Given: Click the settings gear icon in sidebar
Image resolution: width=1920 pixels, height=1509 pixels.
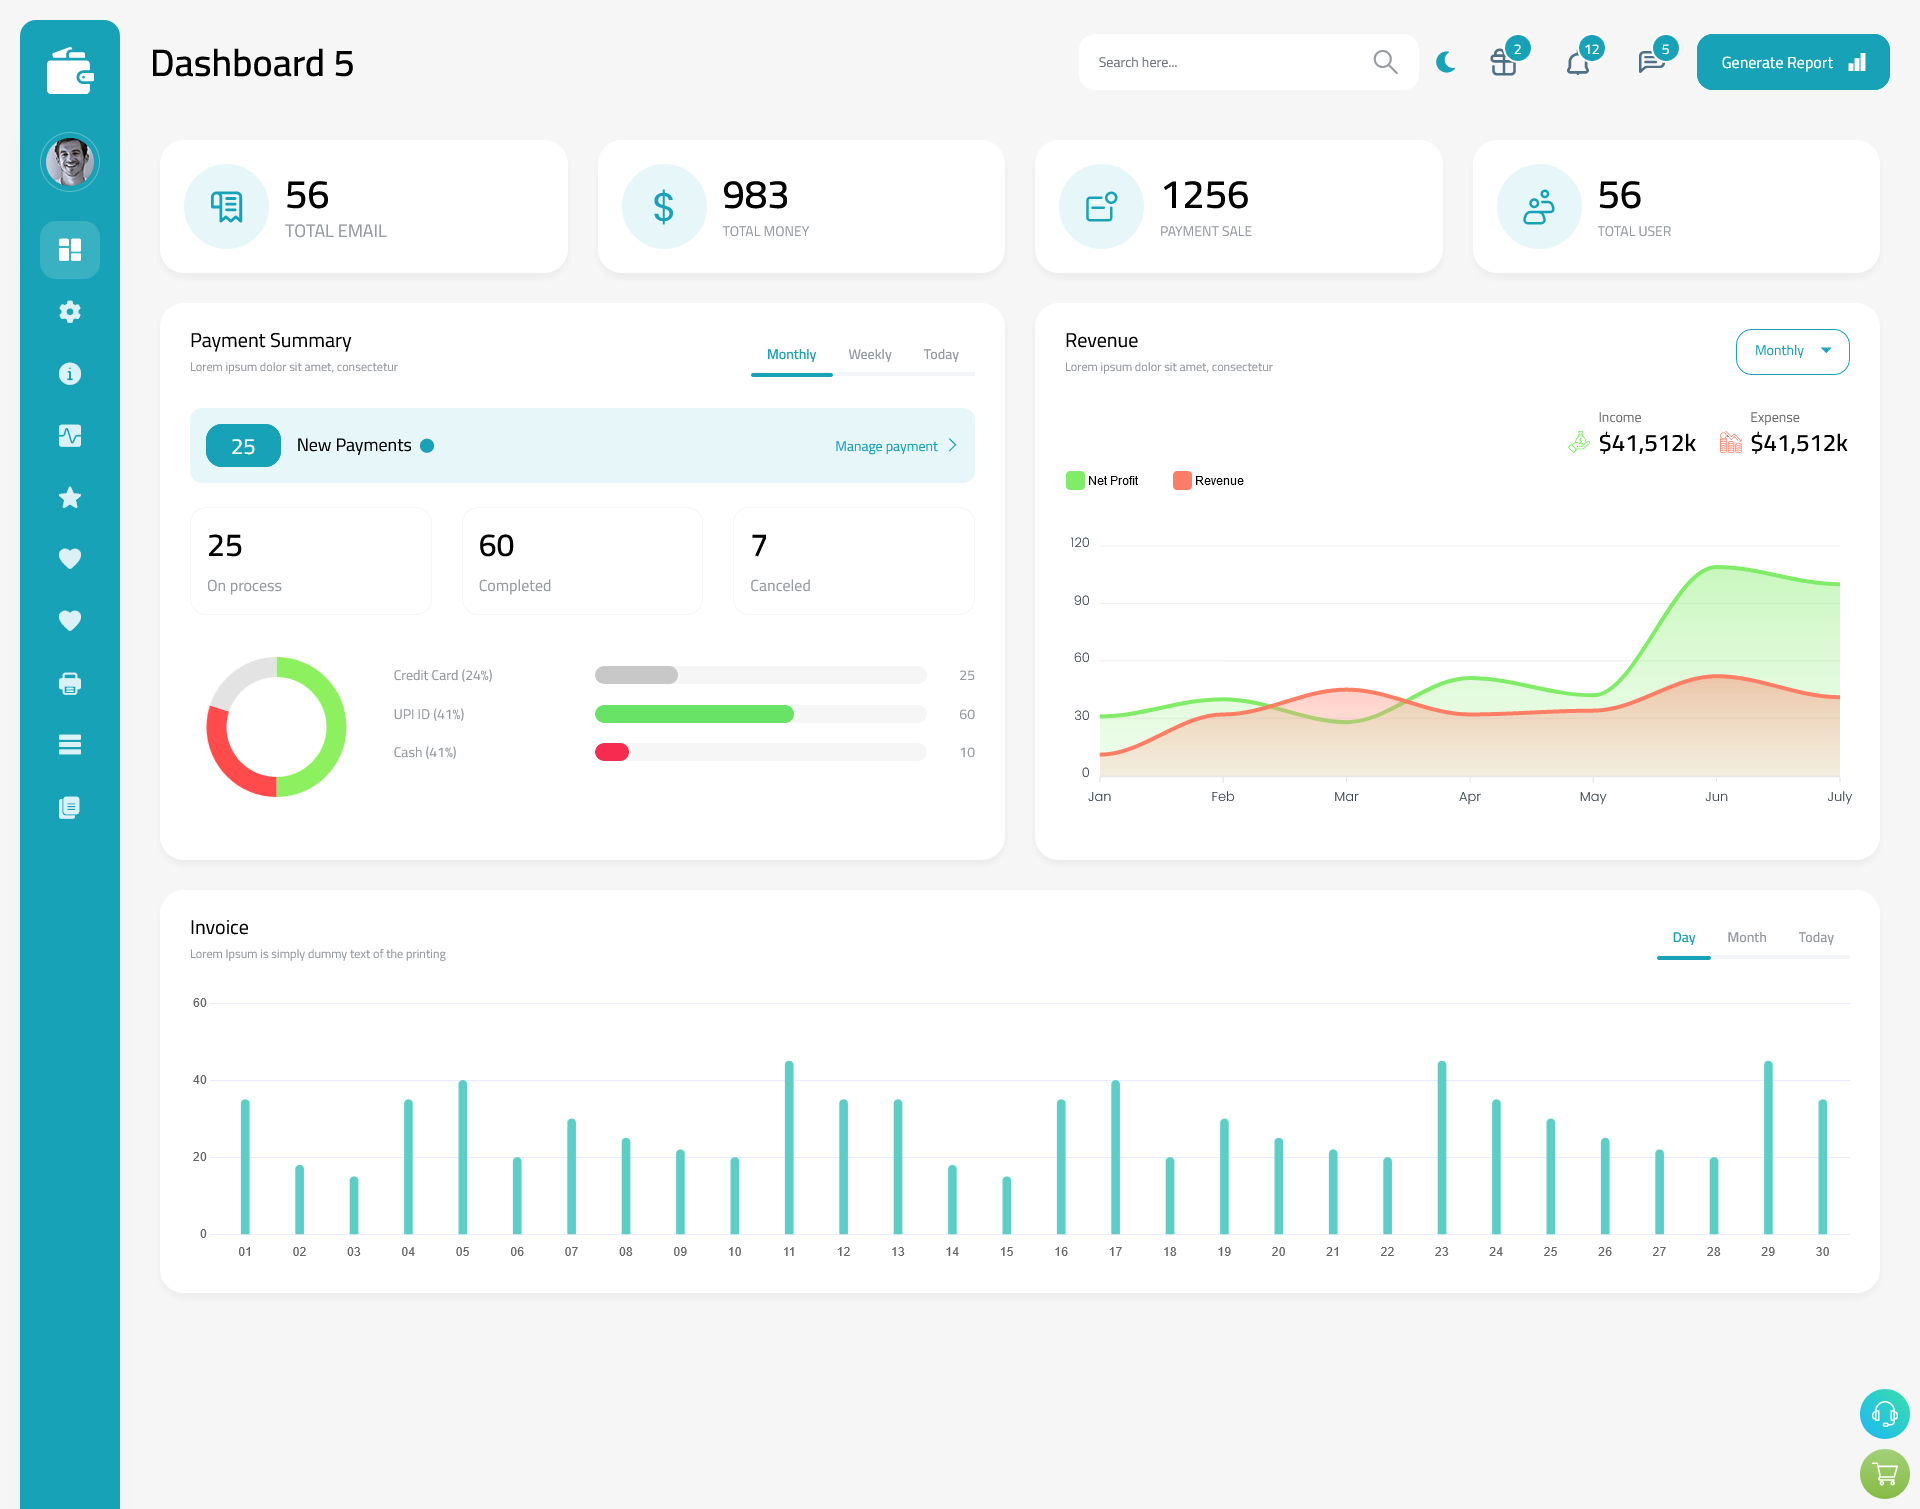Looking at the screenshot, I should pyautogui.click(x=70, y=312).
